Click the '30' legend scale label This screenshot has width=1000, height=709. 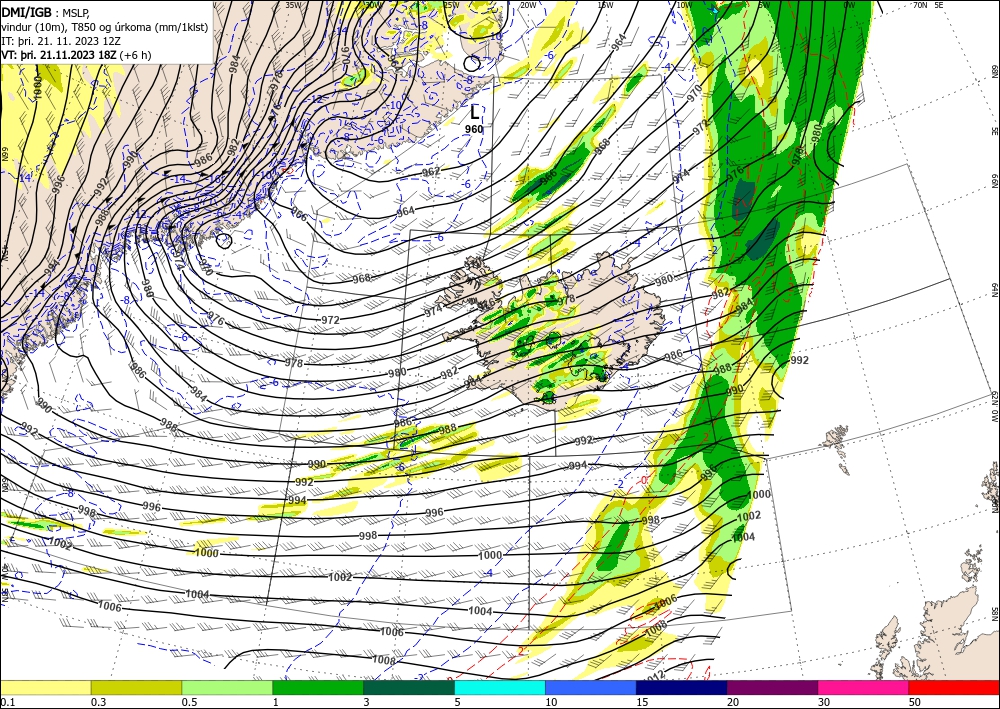tap(824, 702)
